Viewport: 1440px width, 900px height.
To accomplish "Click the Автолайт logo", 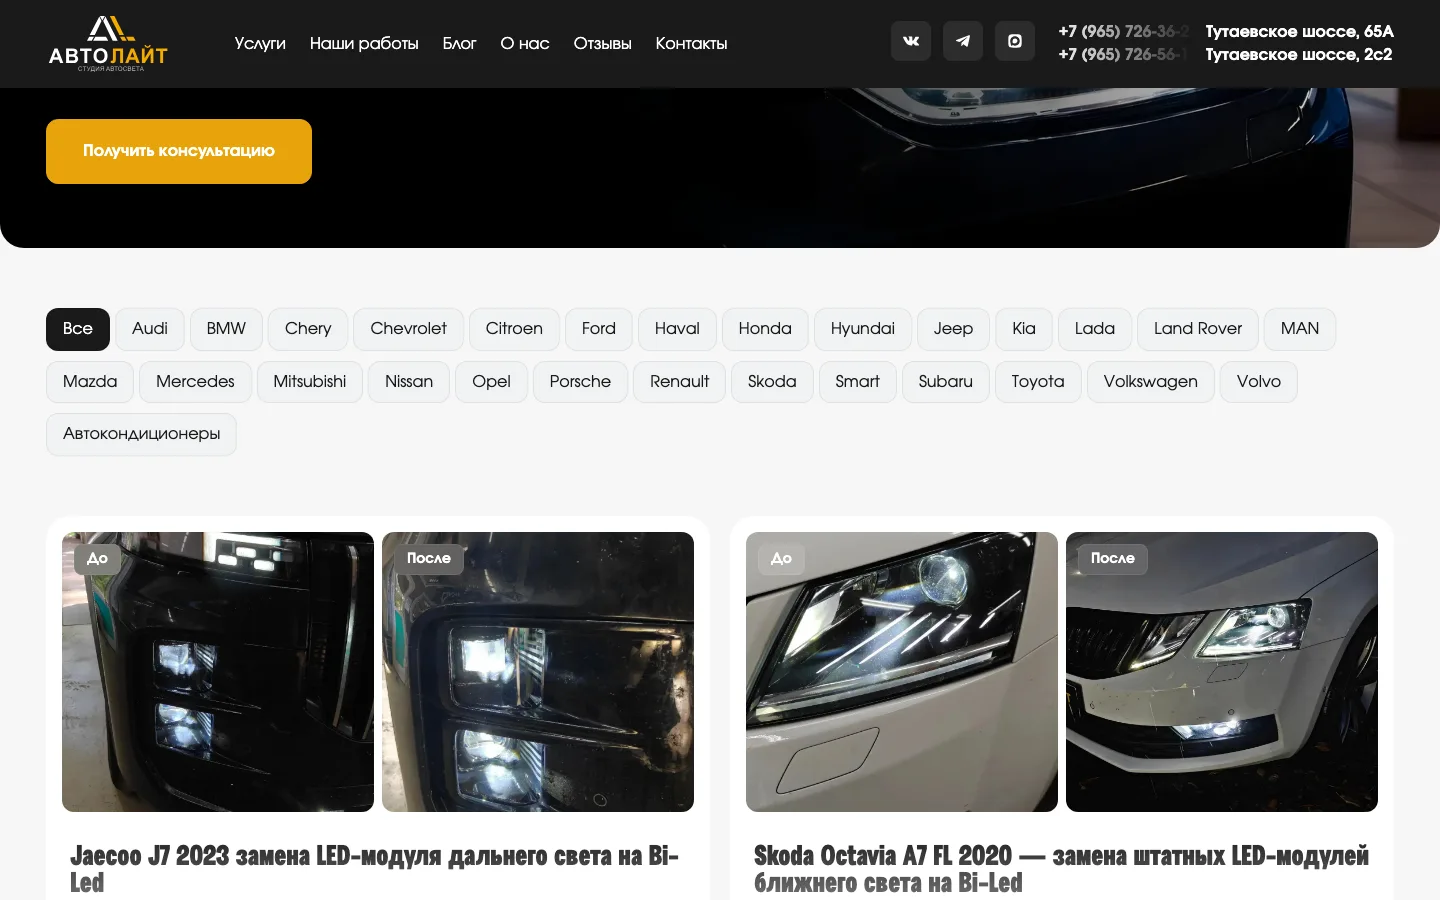I will 108,44.
